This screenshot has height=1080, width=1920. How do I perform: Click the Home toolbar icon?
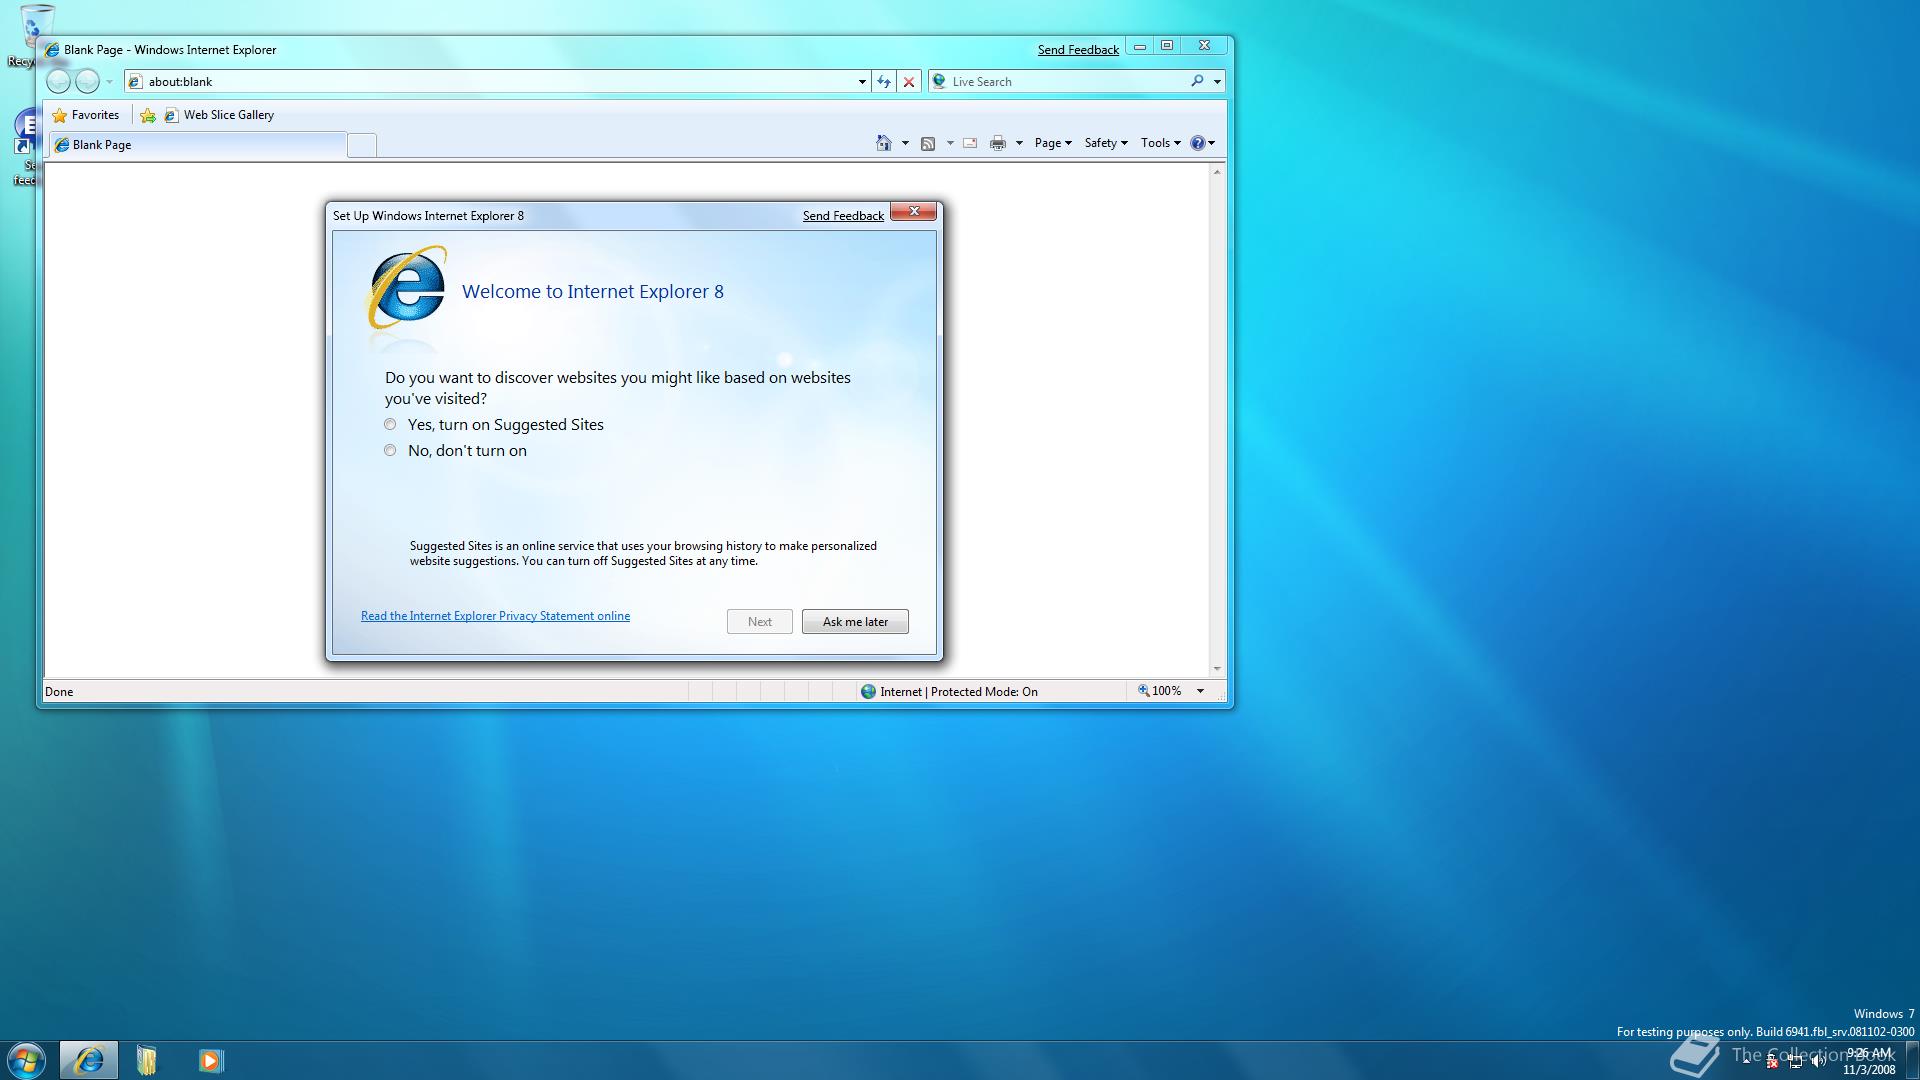coord(883,143)
